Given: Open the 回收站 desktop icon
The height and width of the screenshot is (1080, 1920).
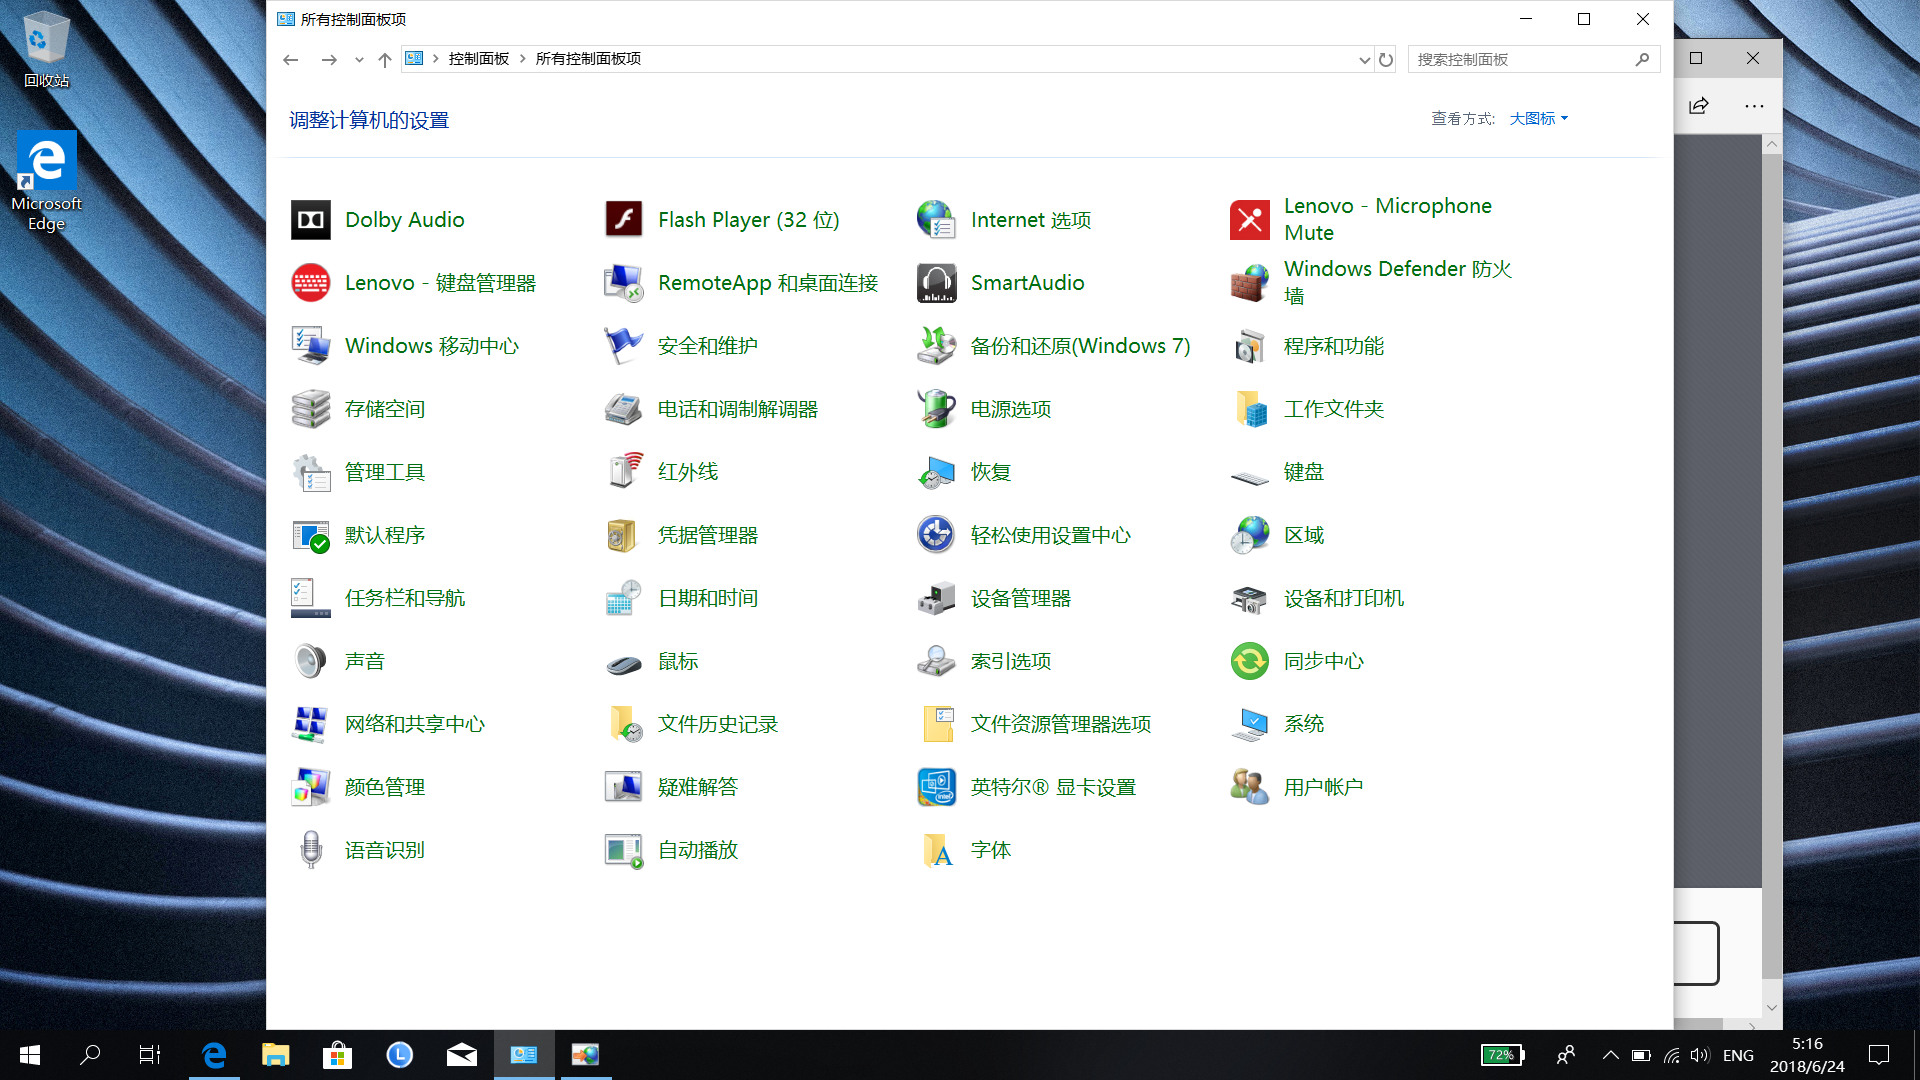Looking at the screenshot, I should coord(46,48).
